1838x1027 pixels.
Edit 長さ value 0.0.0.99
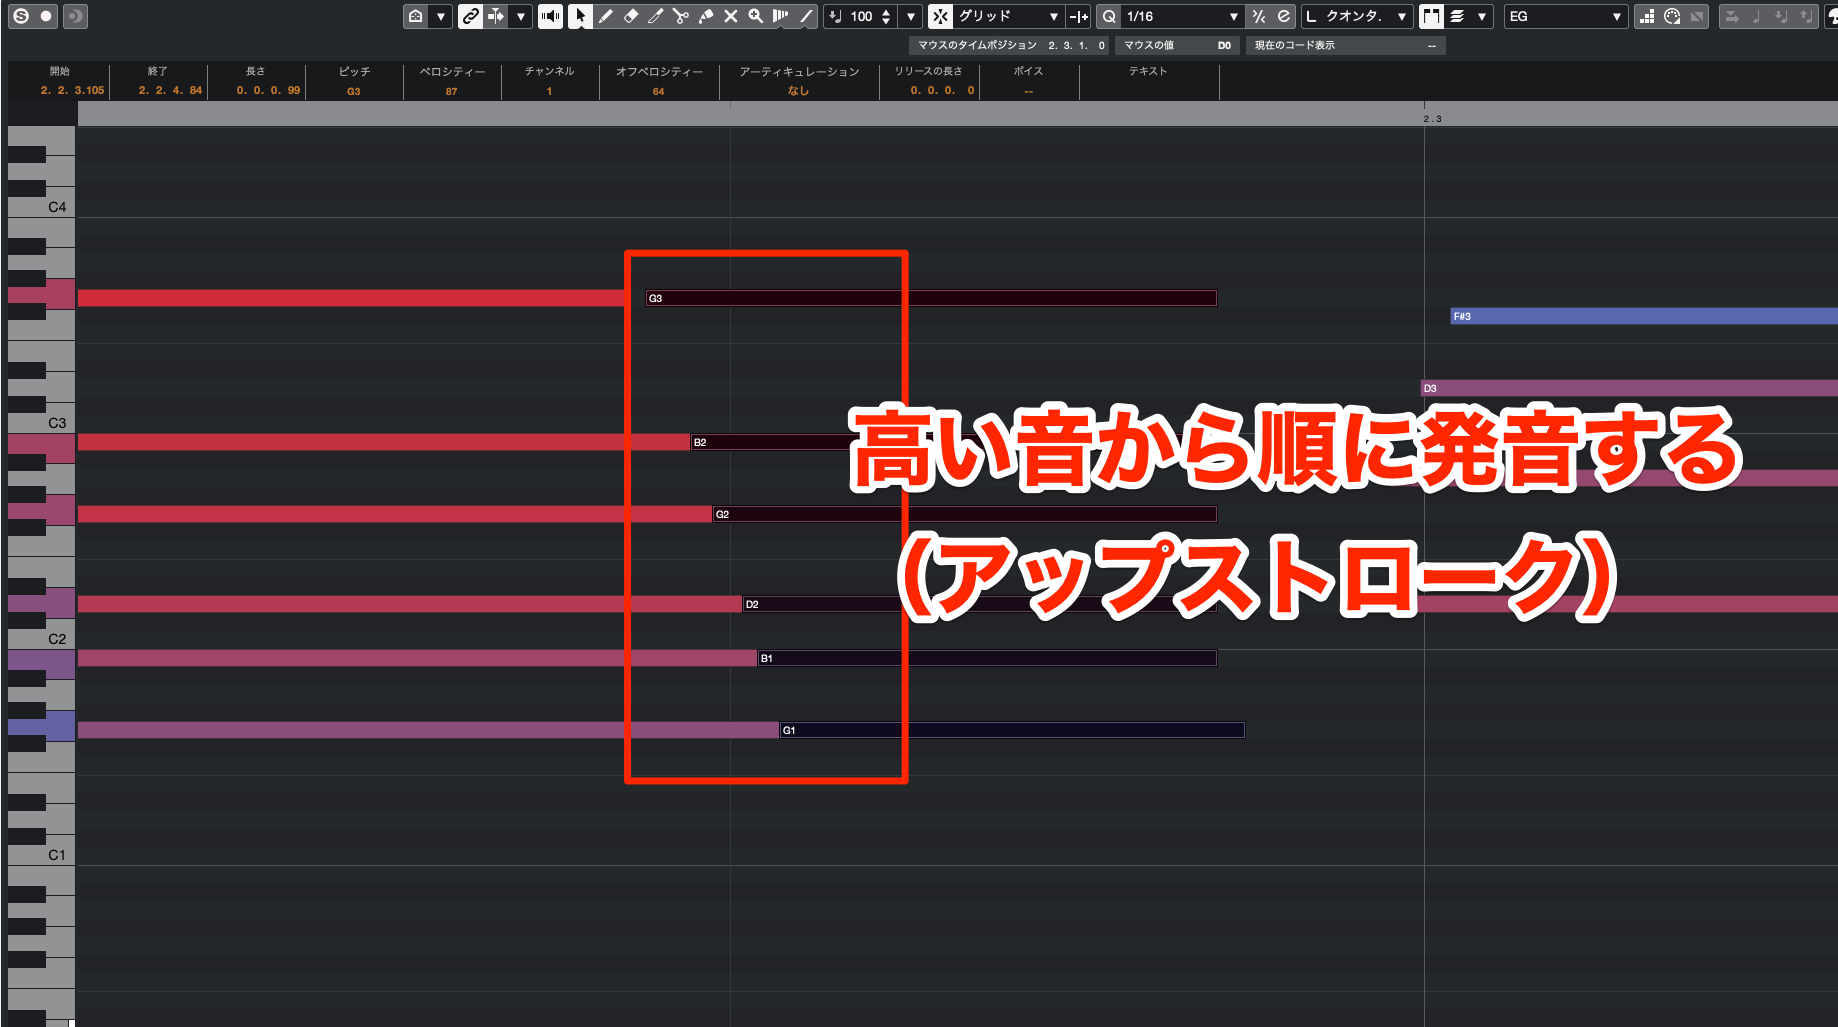(268, 90)
